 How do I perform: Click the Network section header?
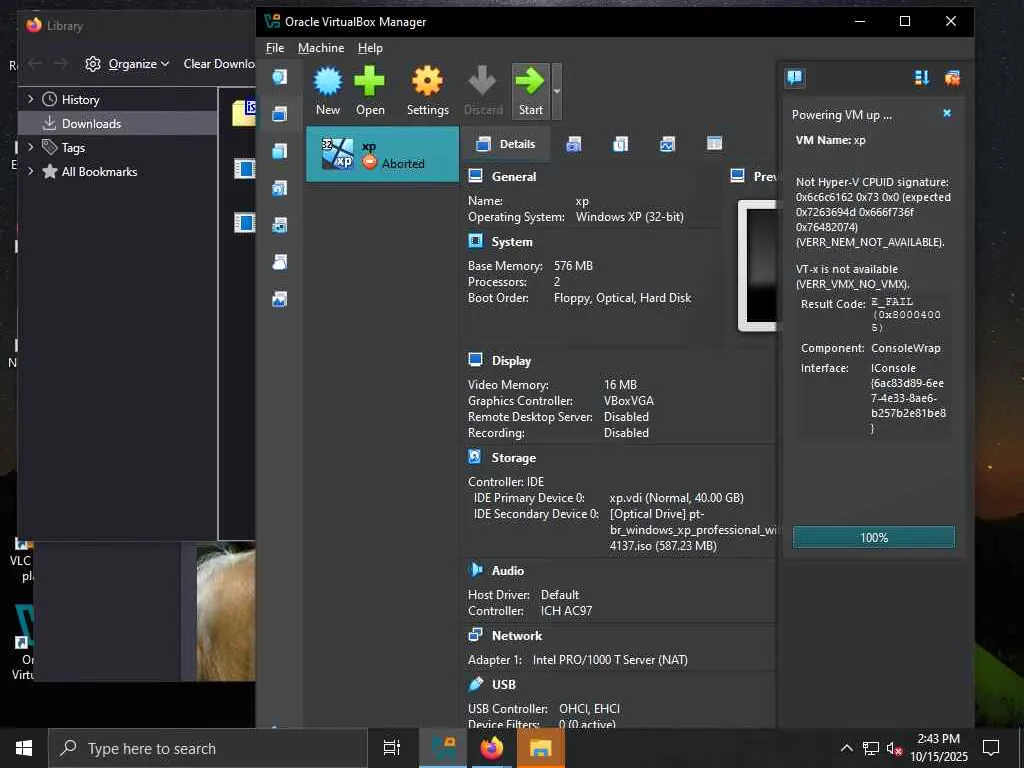(517, 635)
